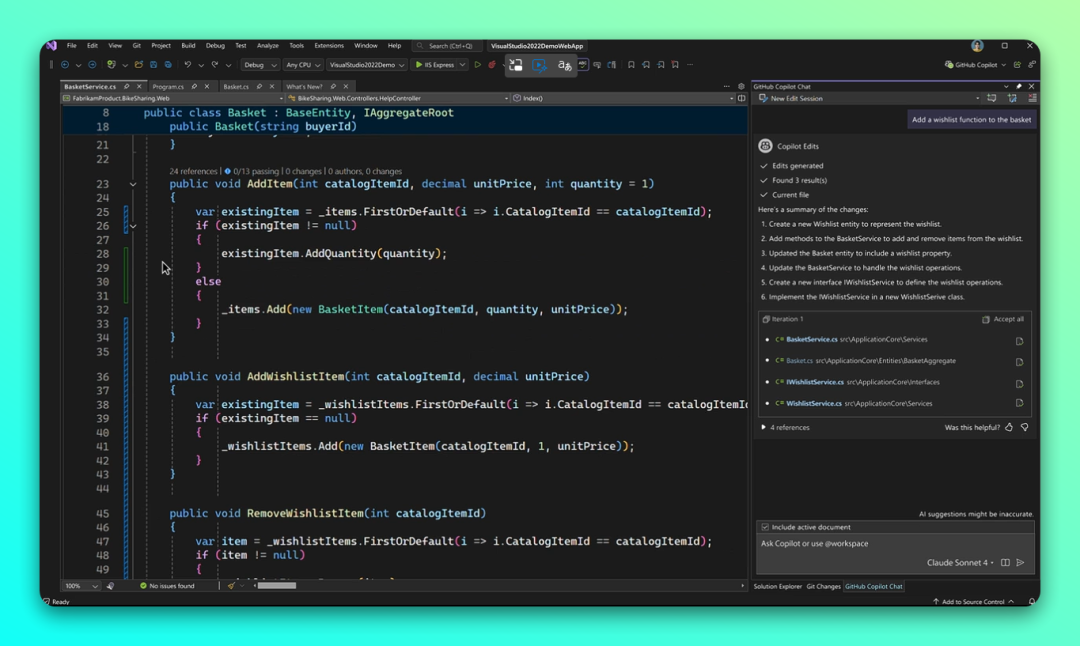
Task: Pin the GitHub Copilot Chat panel
Action: pyautogui.click(x=1019, y=87)
